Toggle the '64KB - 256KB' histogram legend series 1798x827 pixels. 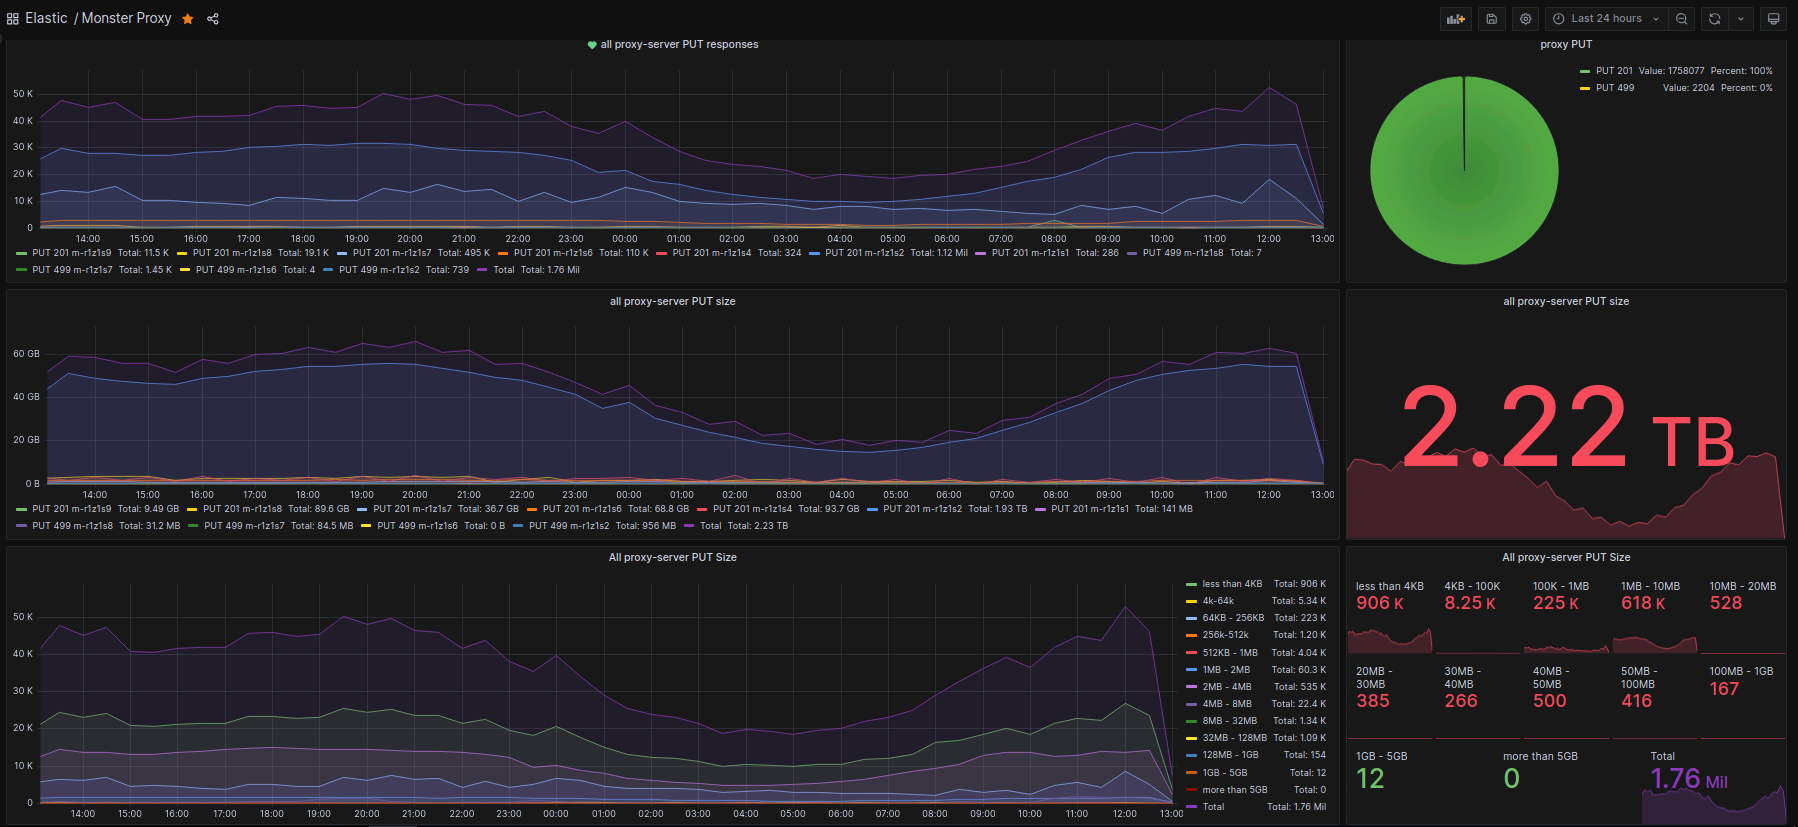pos(1233,618)
